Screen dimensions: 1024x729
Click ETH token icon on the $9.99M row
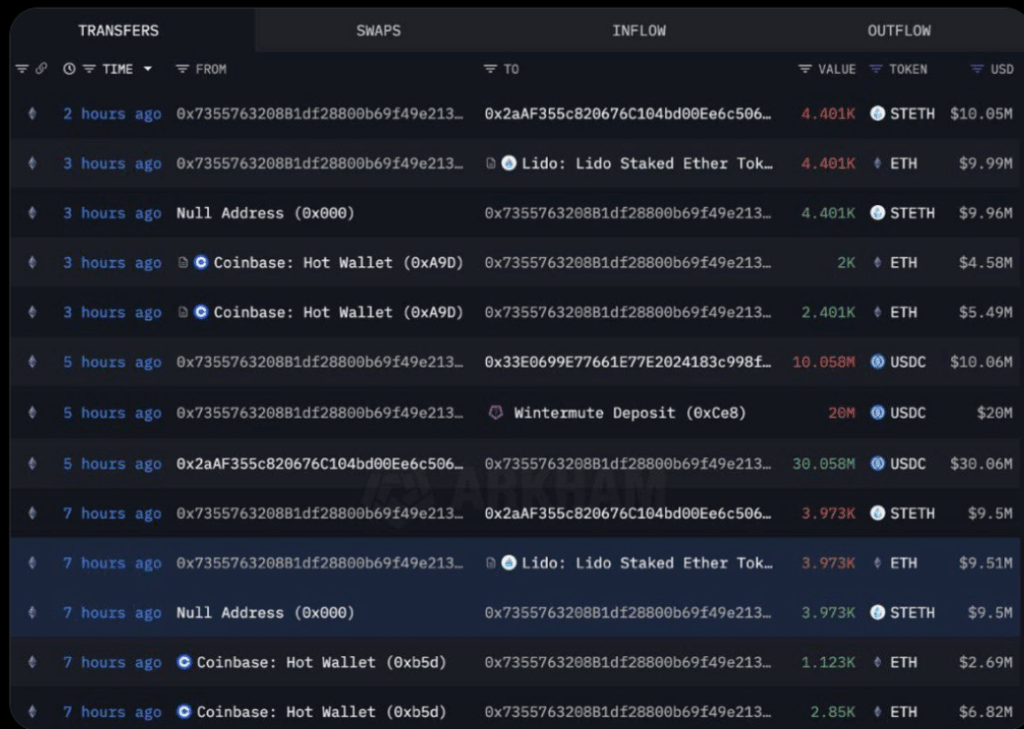tap(878, 163)
